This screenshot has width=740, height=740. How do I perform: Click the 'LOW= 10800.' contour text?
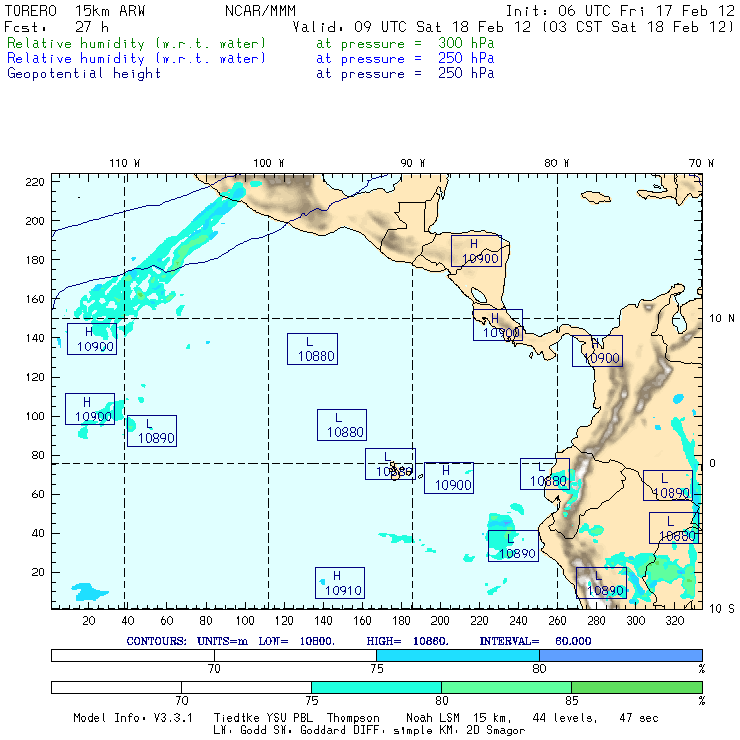coord(297,641)
